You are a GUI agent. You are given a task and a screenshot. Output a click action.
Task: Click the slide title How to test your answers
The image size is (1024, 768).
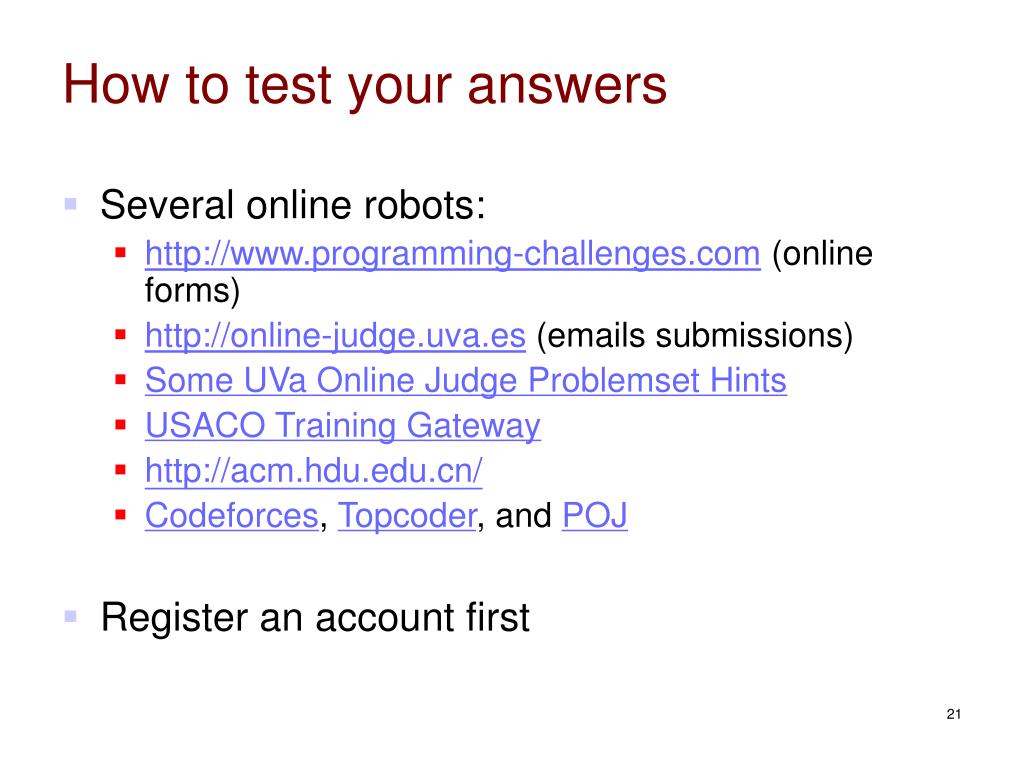click(x=364, y=86)
